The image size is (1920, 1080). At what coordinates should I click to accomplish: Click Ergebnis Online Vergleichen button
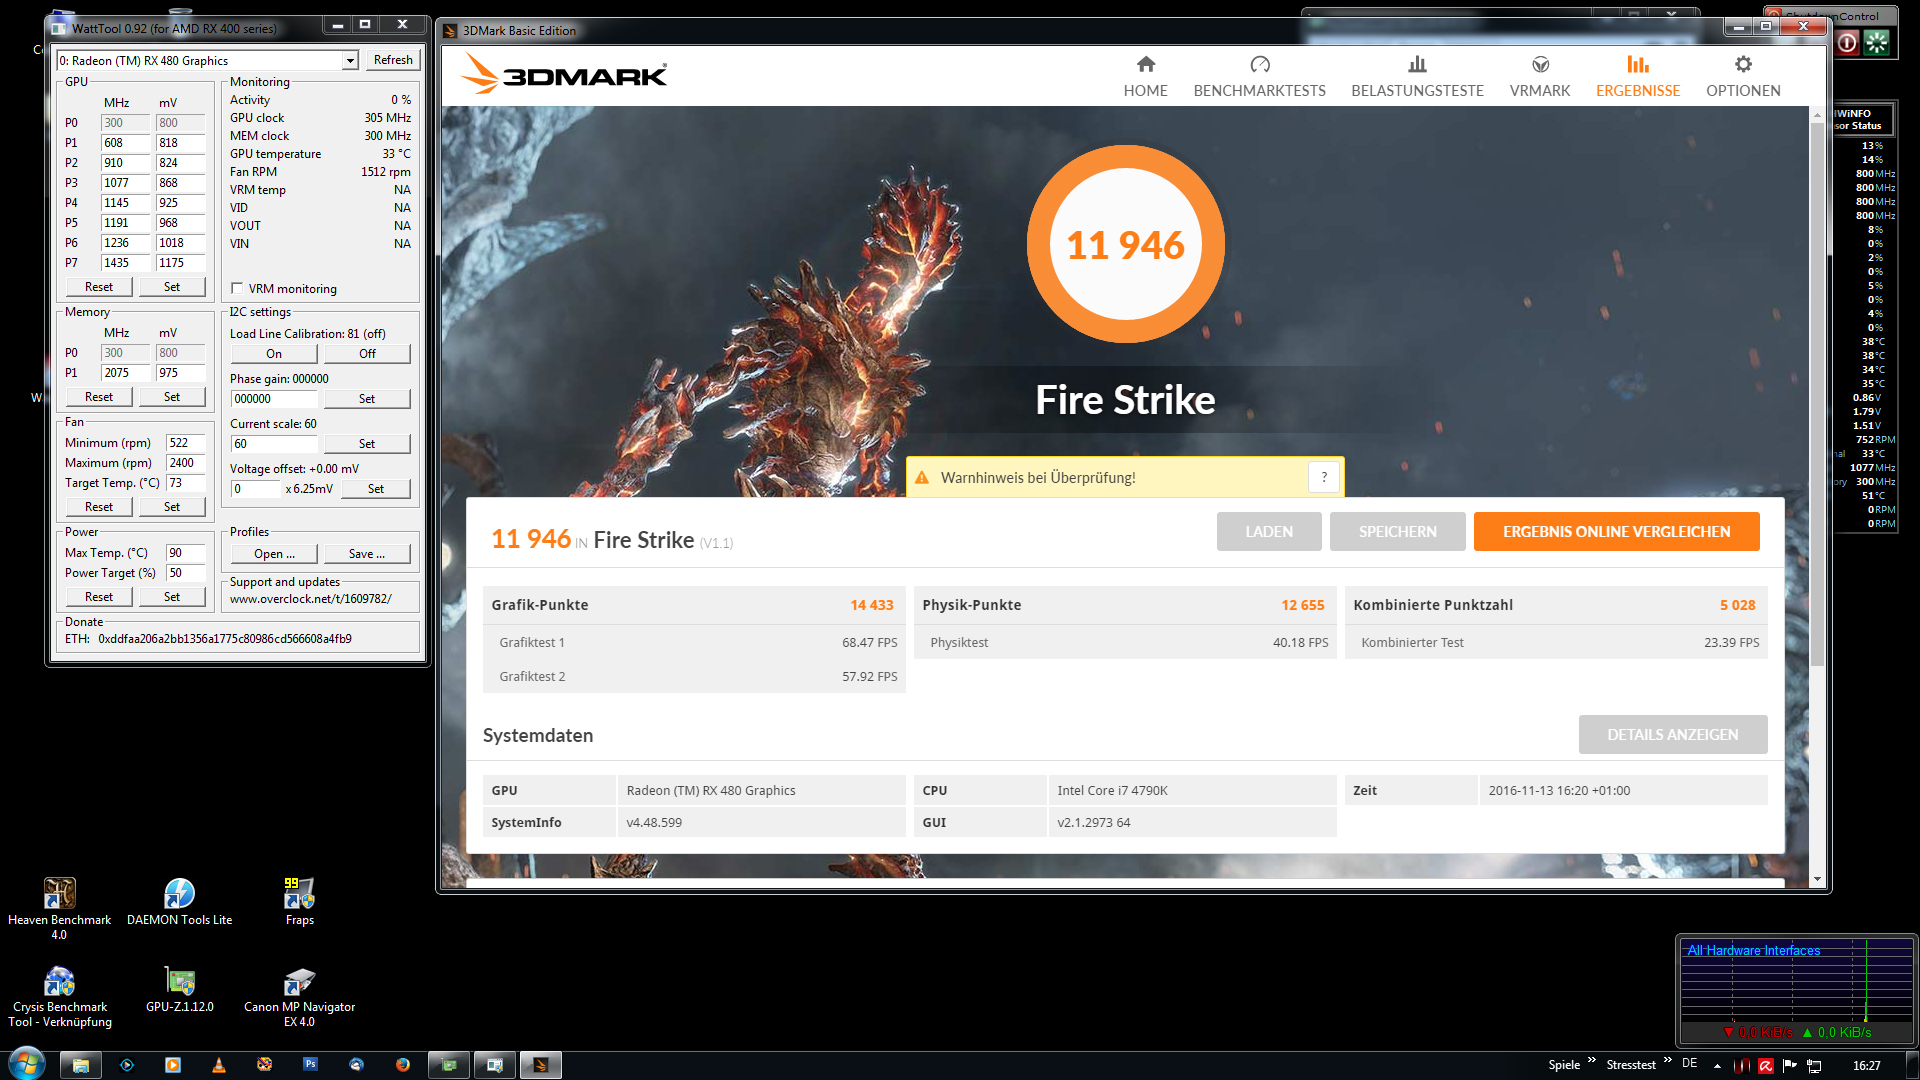click(x=1616, y=532)
